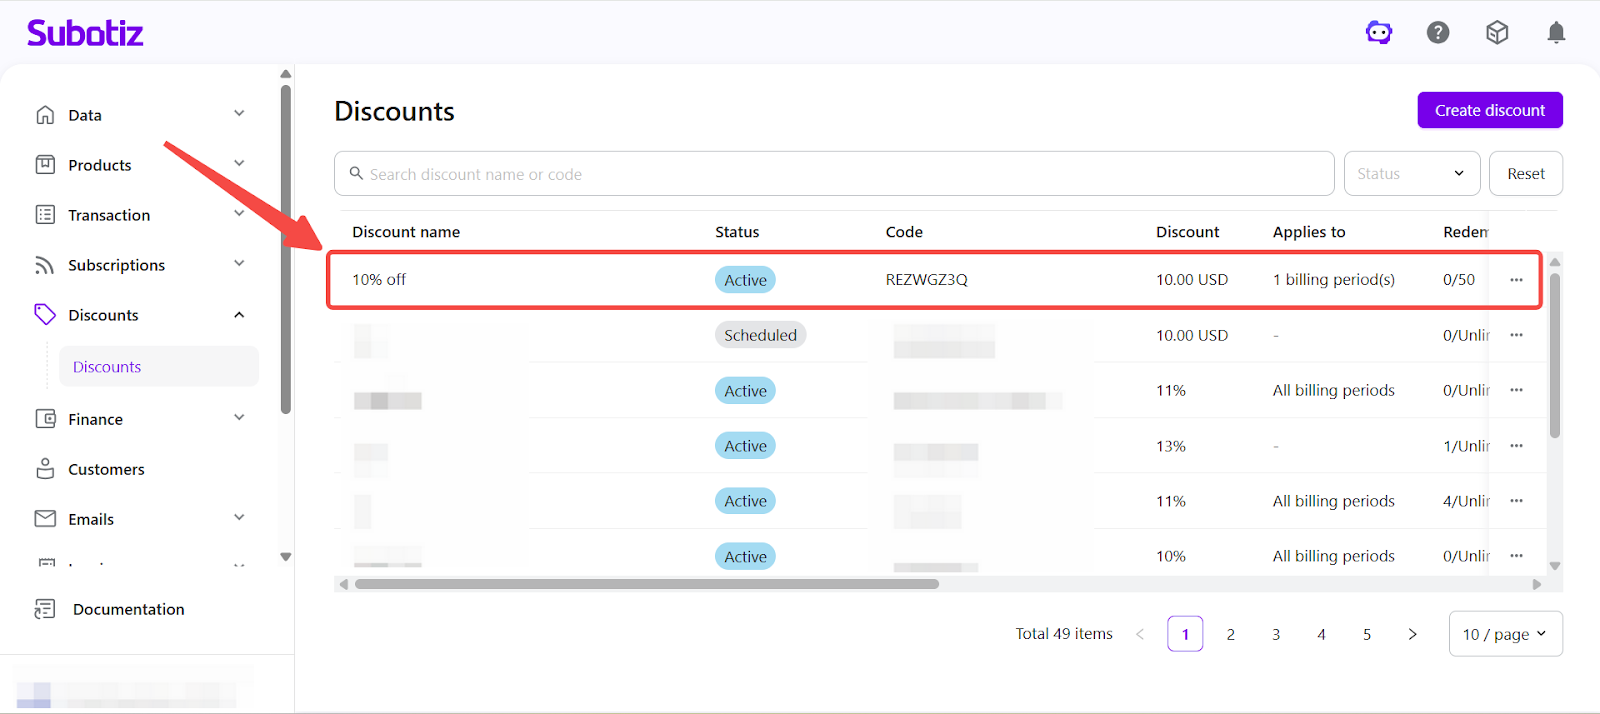Screen dimensions: 1600x714
Task: Click the Customers icon in sidebar
Action: click(x=45, y=469)
